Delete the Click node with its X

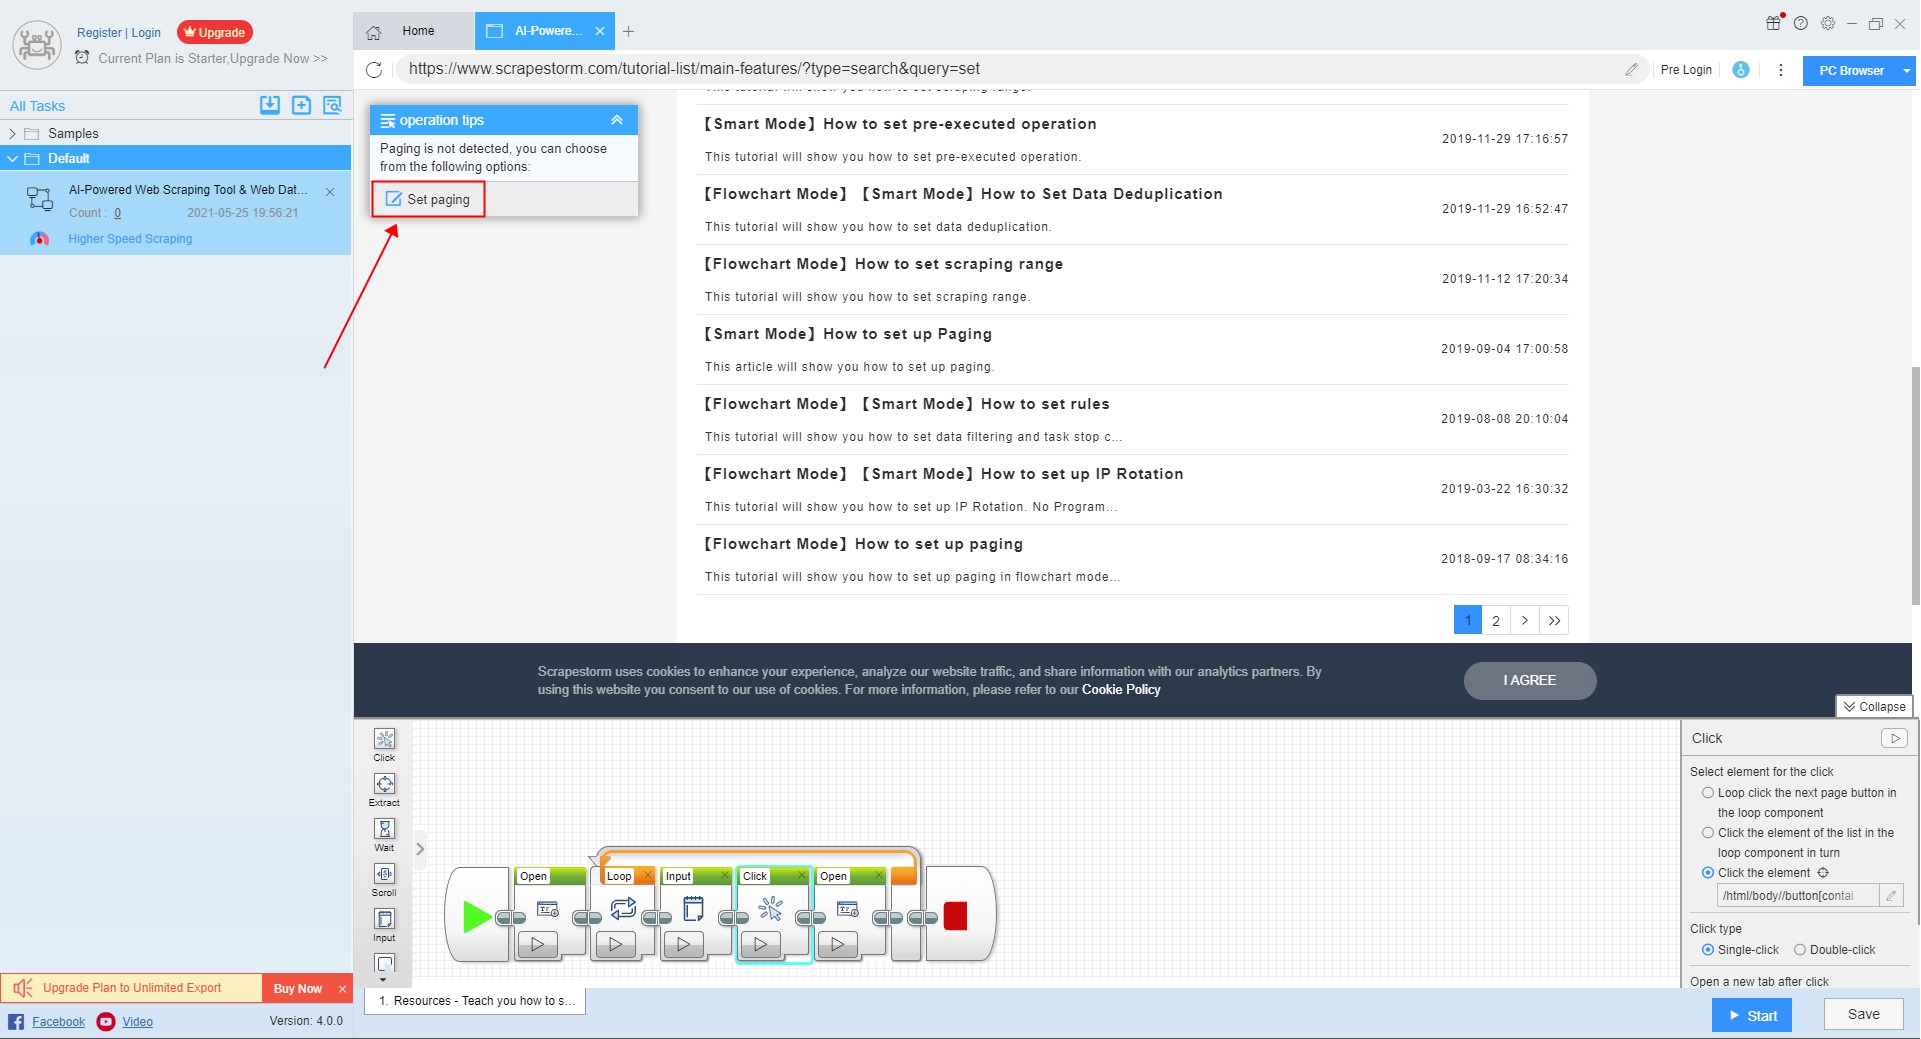pos(801,875)
